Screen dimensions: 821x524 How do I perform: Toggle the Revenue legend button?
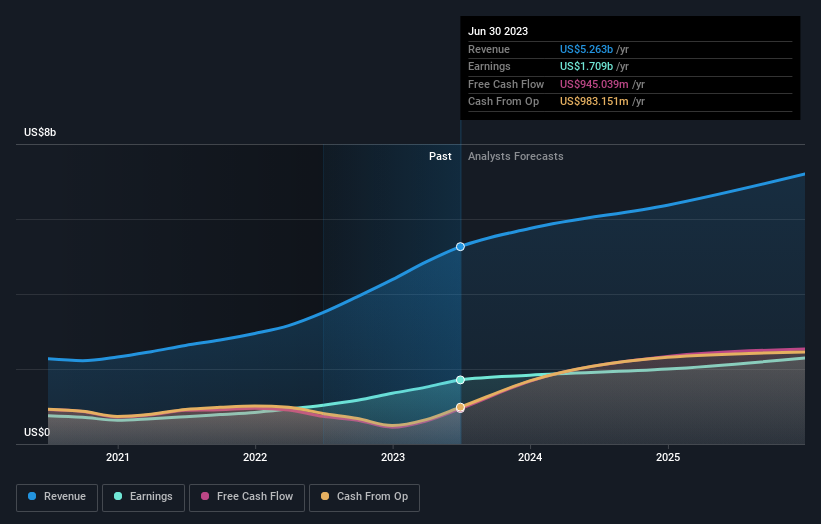pyautogui.click(x=57, y=497)
